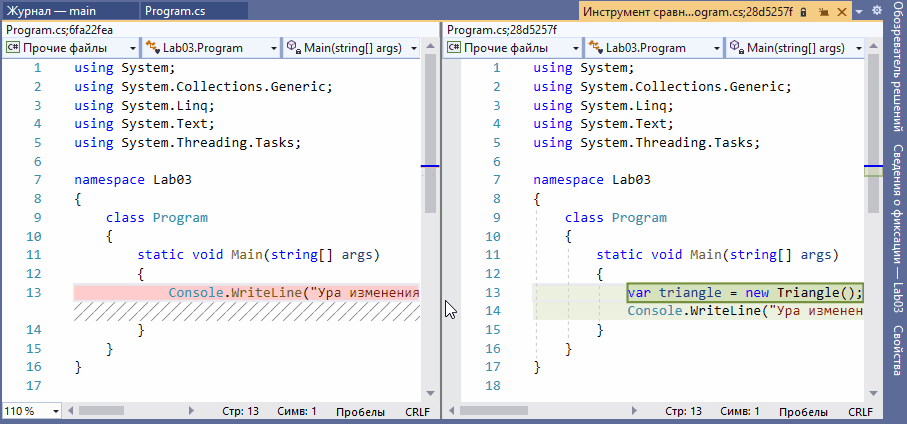This screenshot has width=907, height=424.
Task: Click right pane horizontal scroll left arrow
Action: [x=452, y=411]
